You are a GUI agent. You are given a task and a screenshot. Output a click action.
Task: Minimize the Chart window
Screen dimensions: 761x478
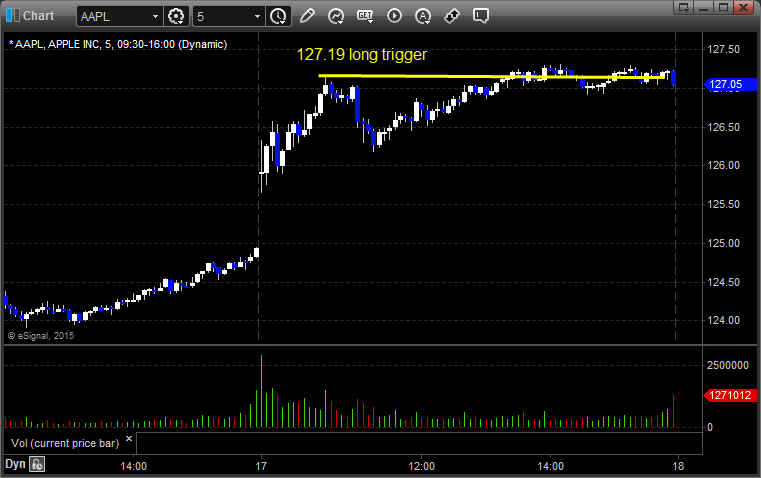coord(703,7)
